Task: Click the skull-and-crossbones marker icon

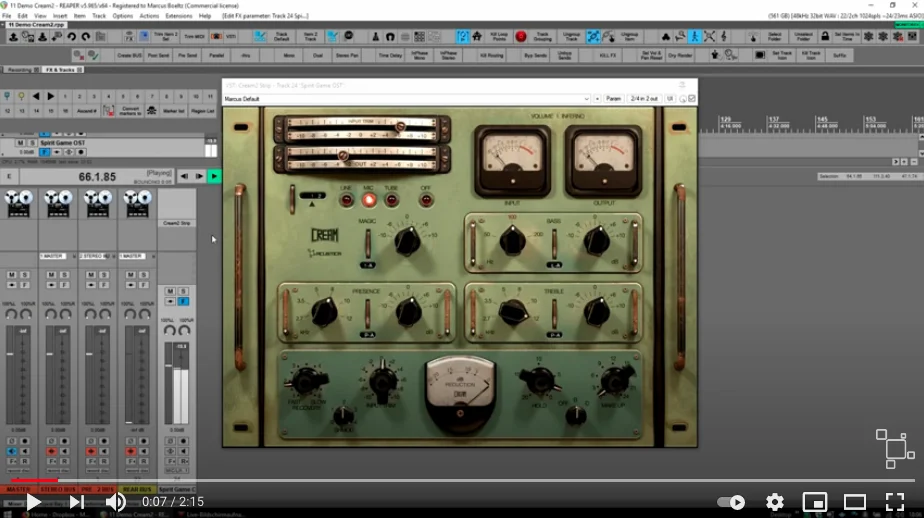Action: tap(151, 110)
